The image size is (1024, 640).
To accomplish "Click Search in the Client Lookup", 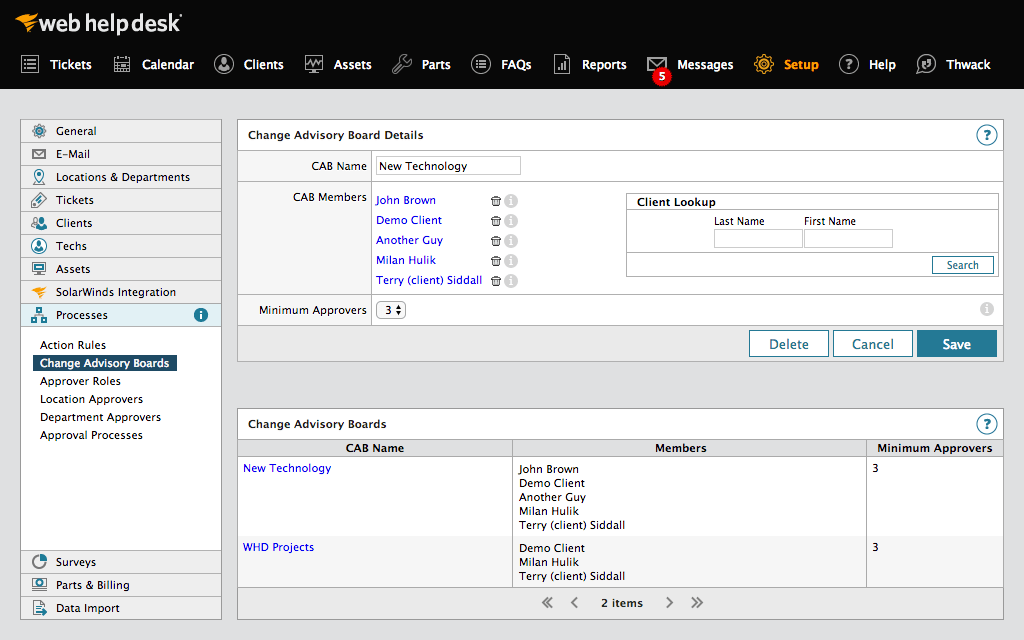I will [962, 264].
